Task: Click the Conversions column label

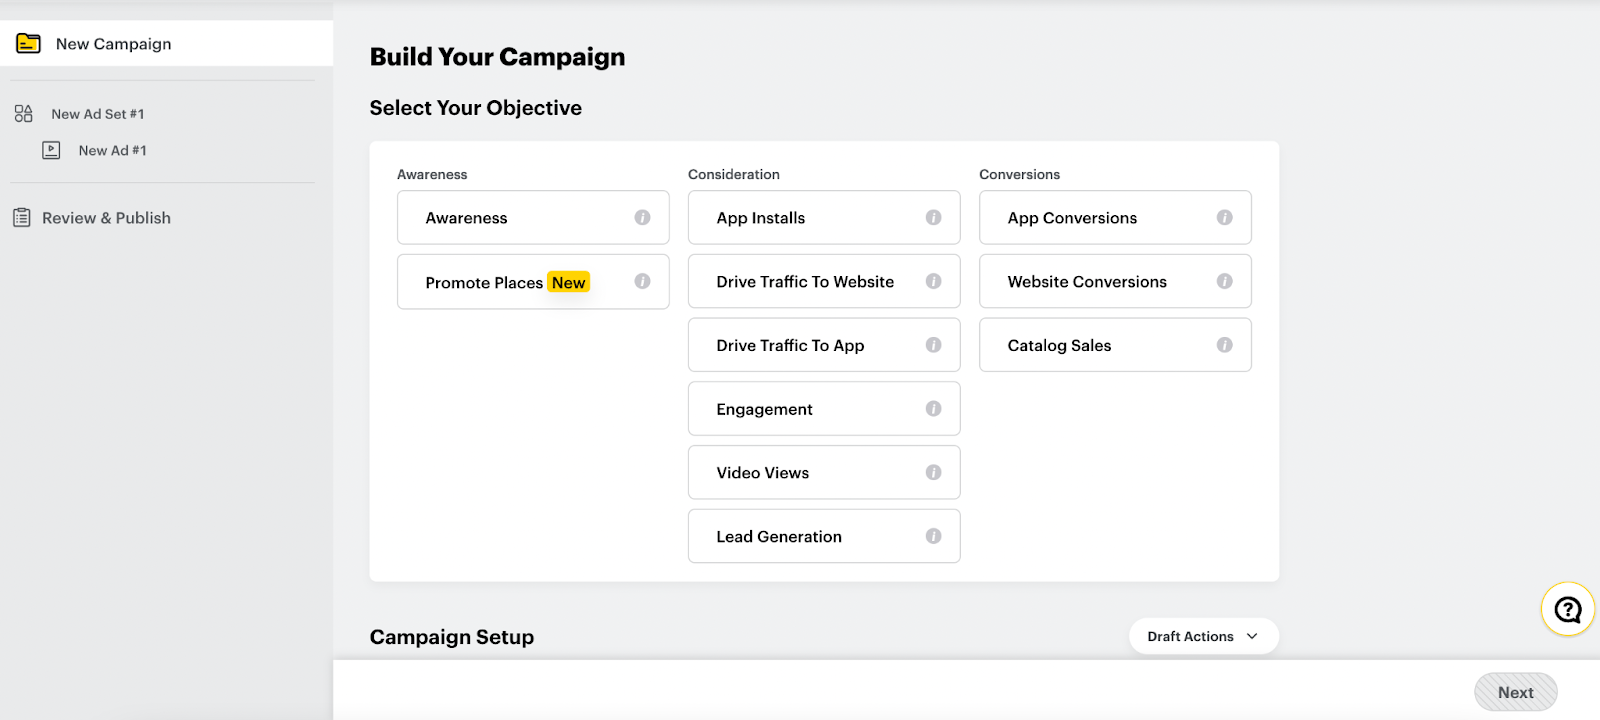Action: pyautogui.click(x=1019, y=174)
